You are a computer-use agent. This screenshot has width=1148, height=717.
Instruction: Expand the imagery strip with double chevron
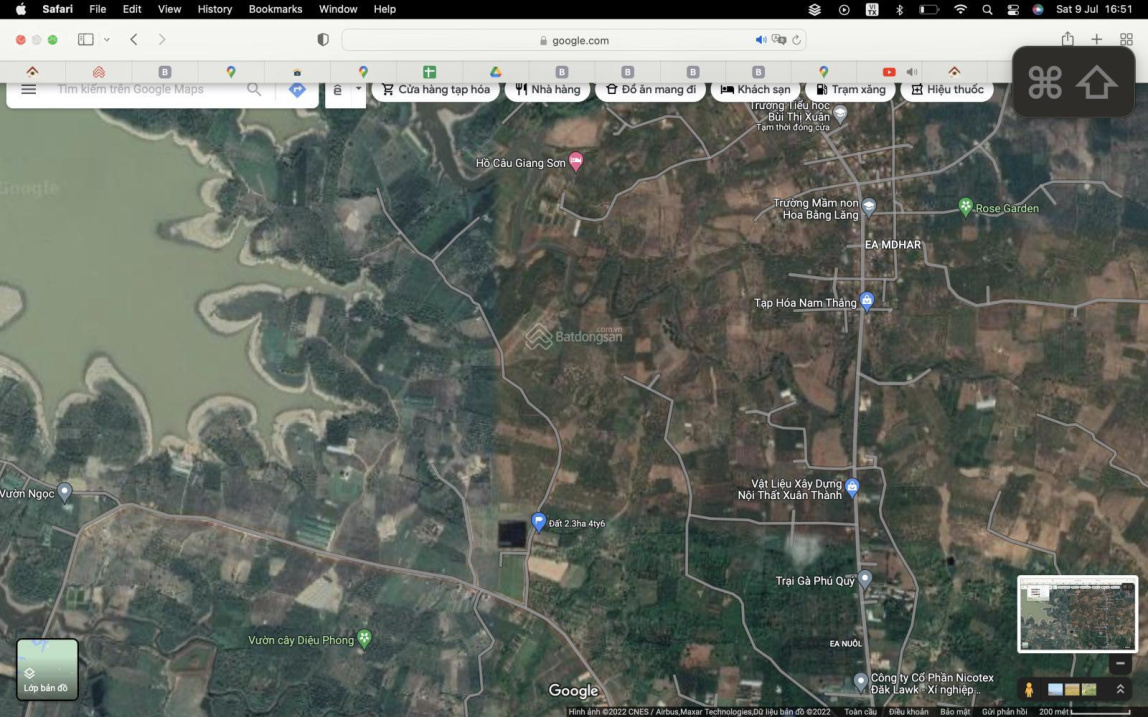pyautogui.click(x=1120, y=689)
